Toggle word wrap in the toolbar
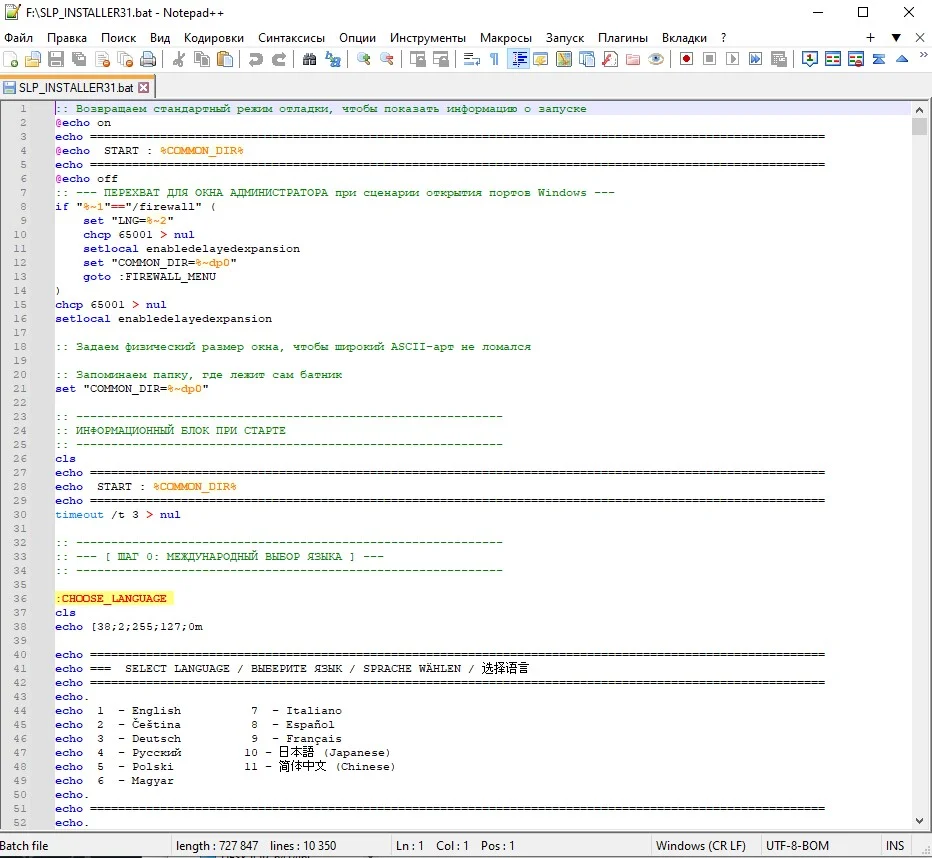The image size is (932, 858). coord(471,59)
